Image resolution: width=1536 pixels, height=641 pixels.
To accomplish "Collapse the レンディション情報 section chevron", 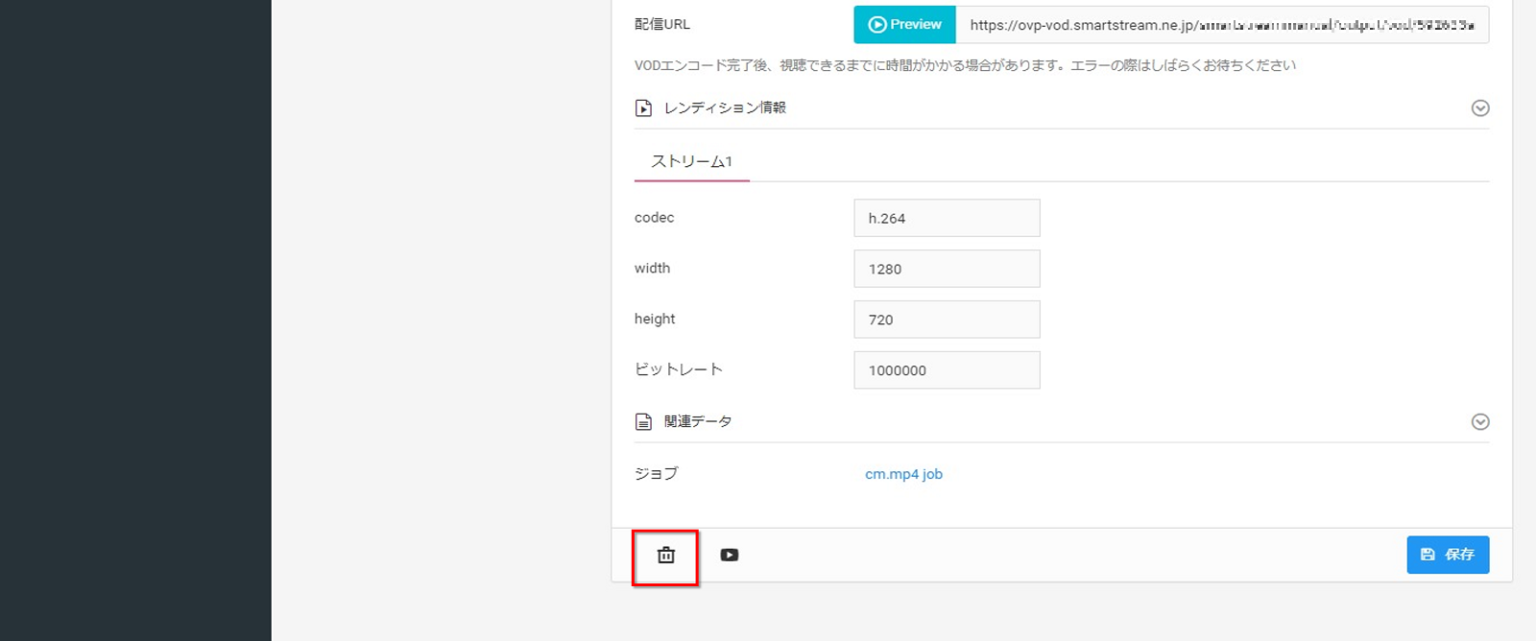I will (1480, 108).
